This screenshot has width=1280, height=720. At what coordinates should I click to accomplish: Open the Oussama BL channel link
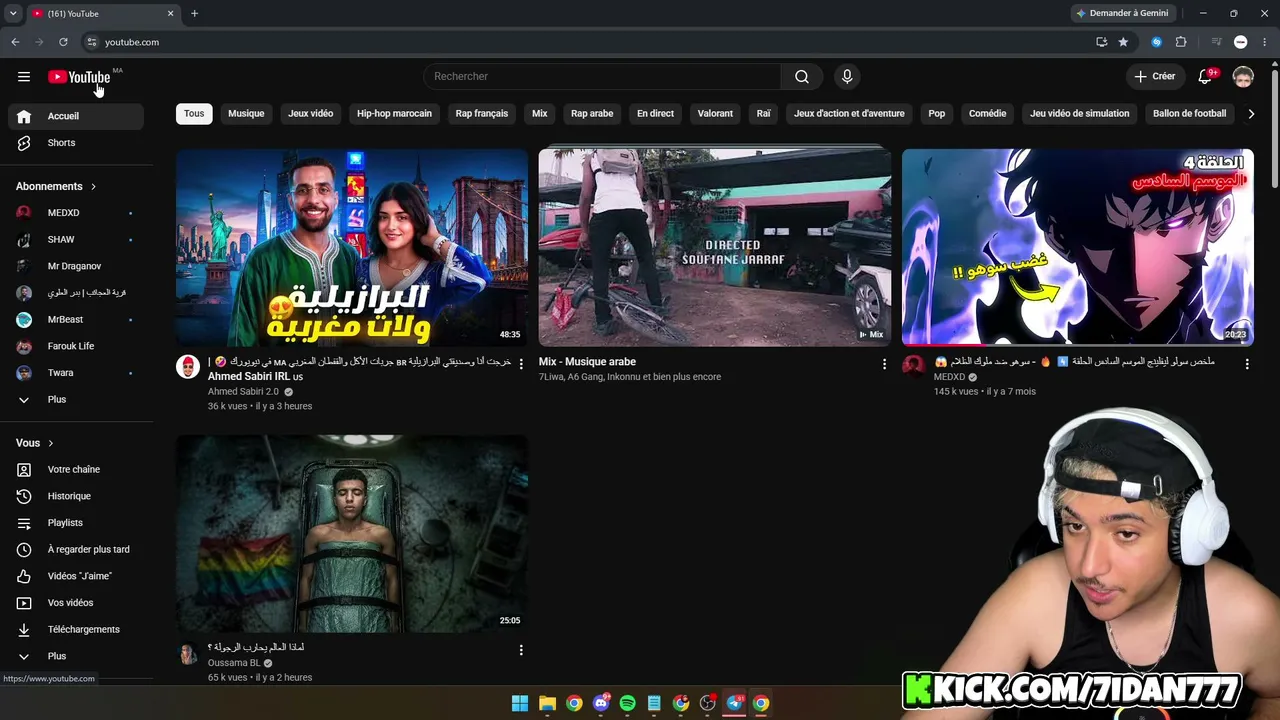tap(234, 663)
